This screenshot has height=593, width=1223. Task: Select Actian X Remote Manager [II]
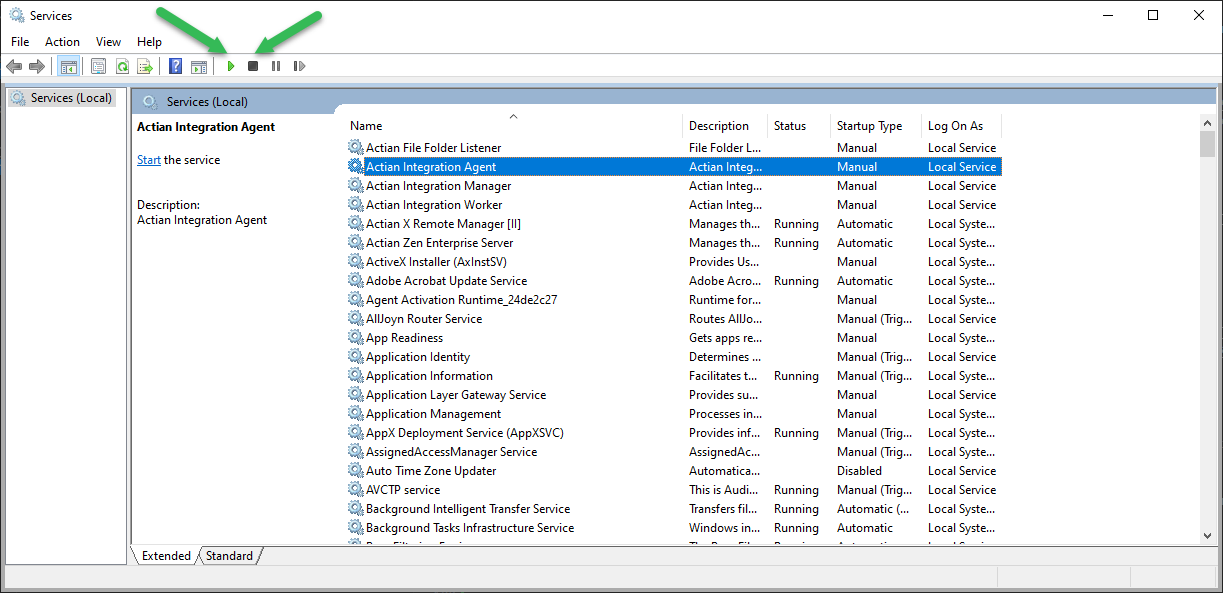click(x=443, y=224)
